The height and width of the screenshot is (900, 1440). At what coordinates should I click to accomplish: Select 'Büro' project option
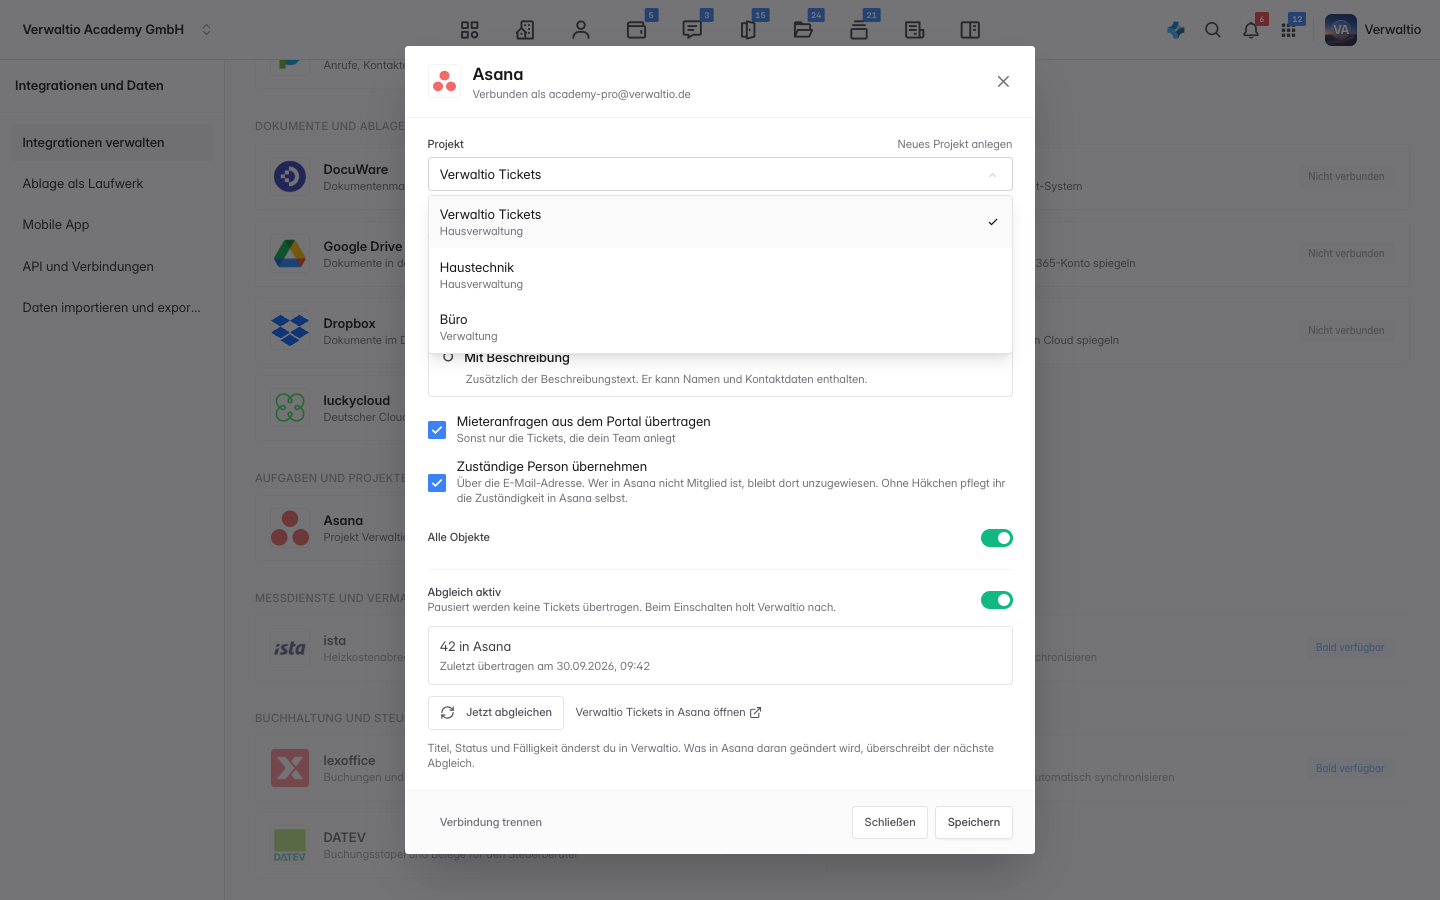(x=720, y=327)
